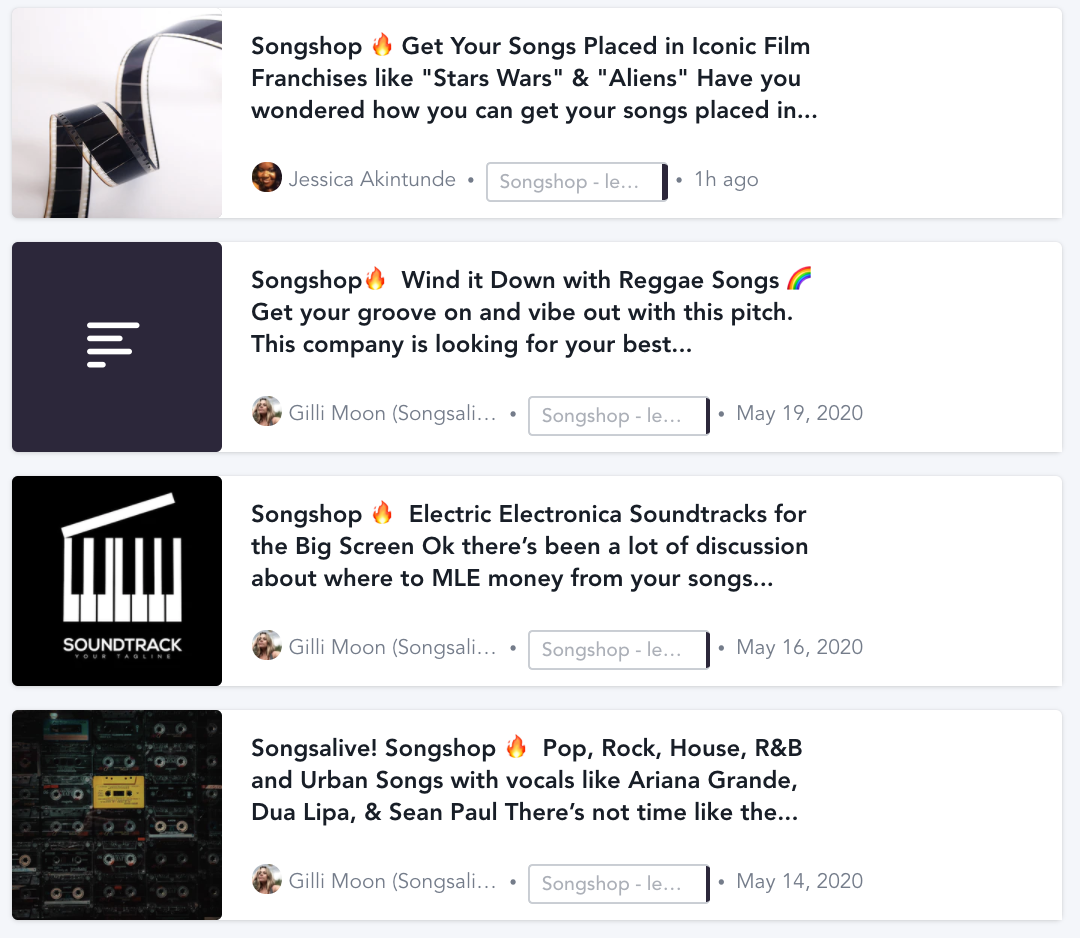Open the cassette tapes thumbnail image

(x=117, y=815)
